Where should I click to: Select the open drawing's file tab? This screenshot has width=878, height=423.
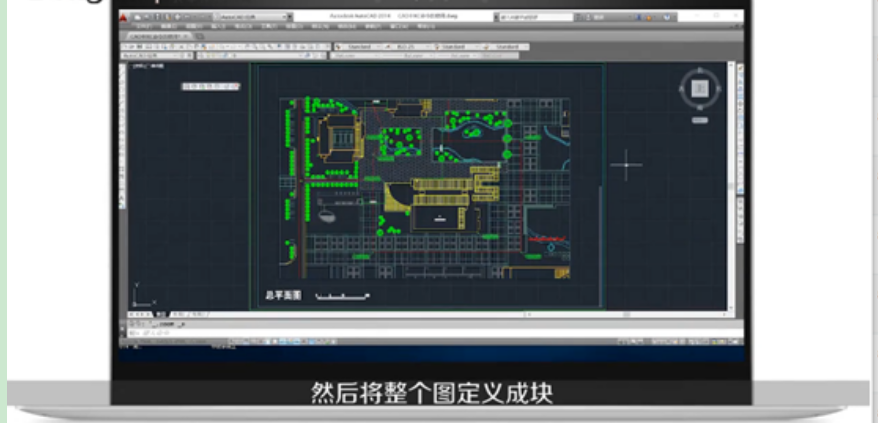[x=158, y=36]
